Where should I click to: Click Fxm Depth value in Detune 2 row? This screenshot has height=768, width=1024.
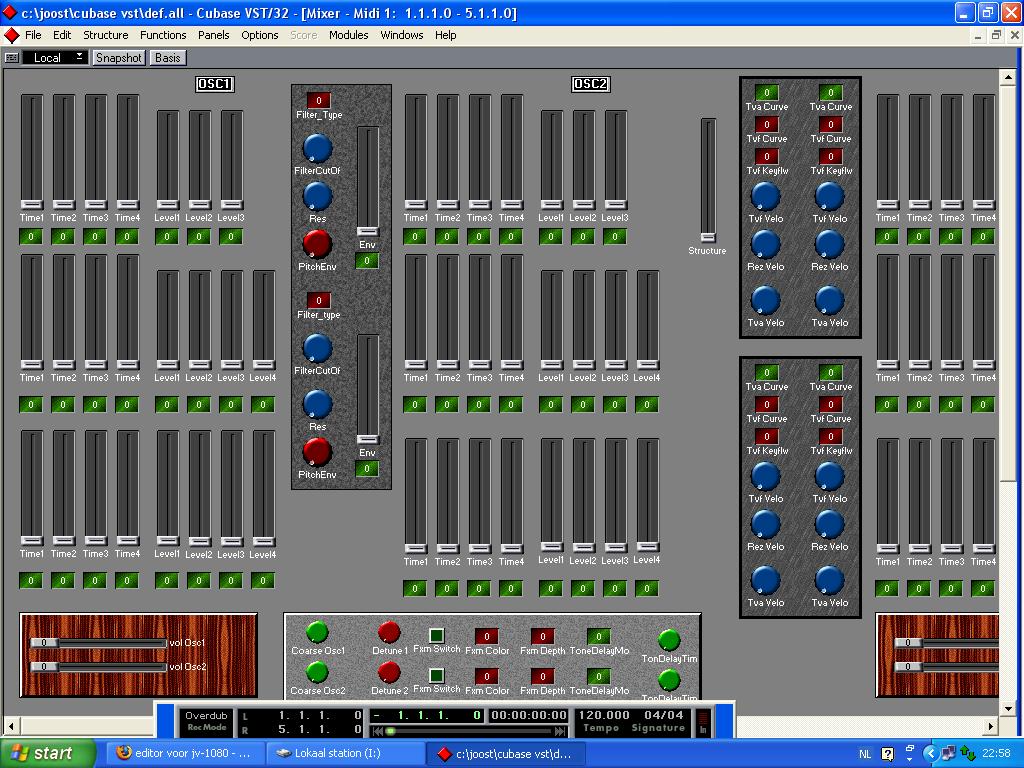(543, 677)
